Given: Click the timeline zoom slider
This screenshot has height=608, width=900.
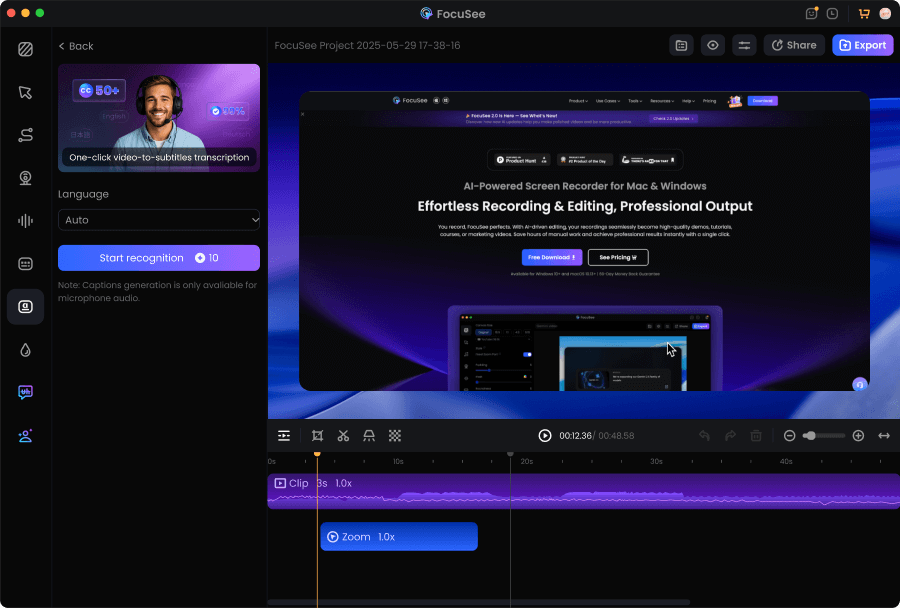Looking at the screenshot, I should click(822, 436).
